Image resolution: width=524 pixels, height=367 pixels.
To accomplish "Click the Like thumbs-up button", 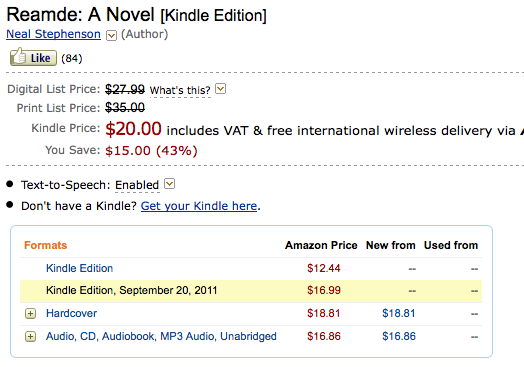I will click(x=33, y=57).
